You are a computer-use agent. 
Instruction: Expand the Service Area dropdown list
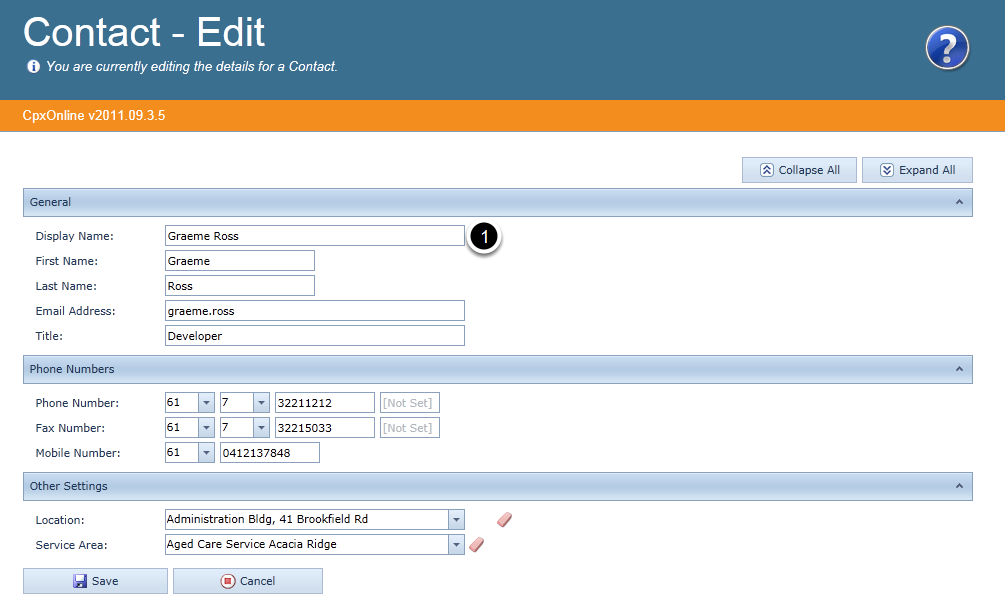457,544
